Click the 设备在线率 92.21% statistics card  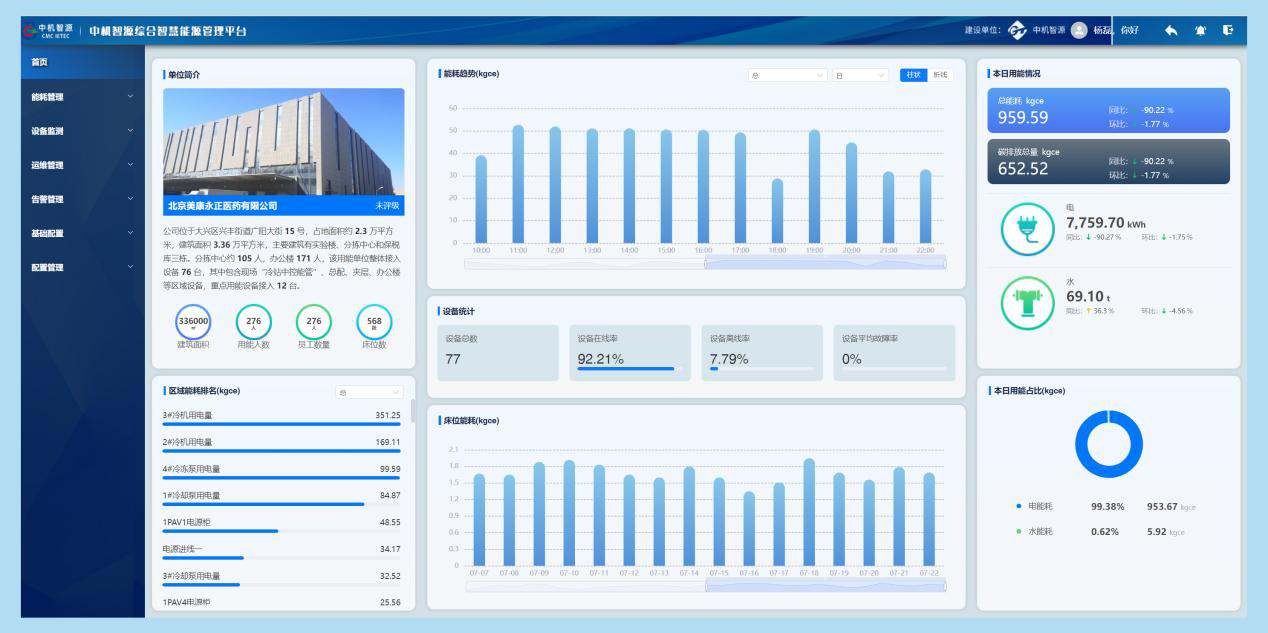click(x=627, y=352)
